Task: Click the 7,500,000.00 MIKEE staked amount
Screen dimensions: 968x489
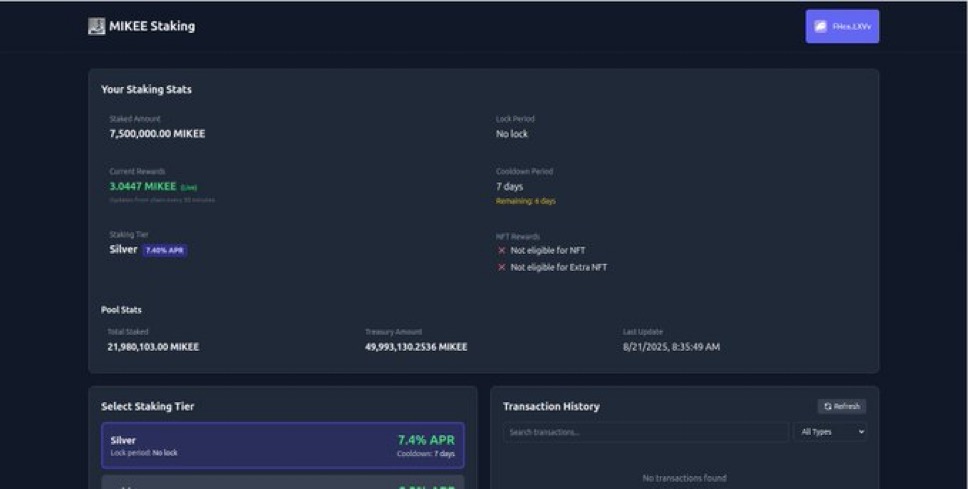Action: coord(157,133)
